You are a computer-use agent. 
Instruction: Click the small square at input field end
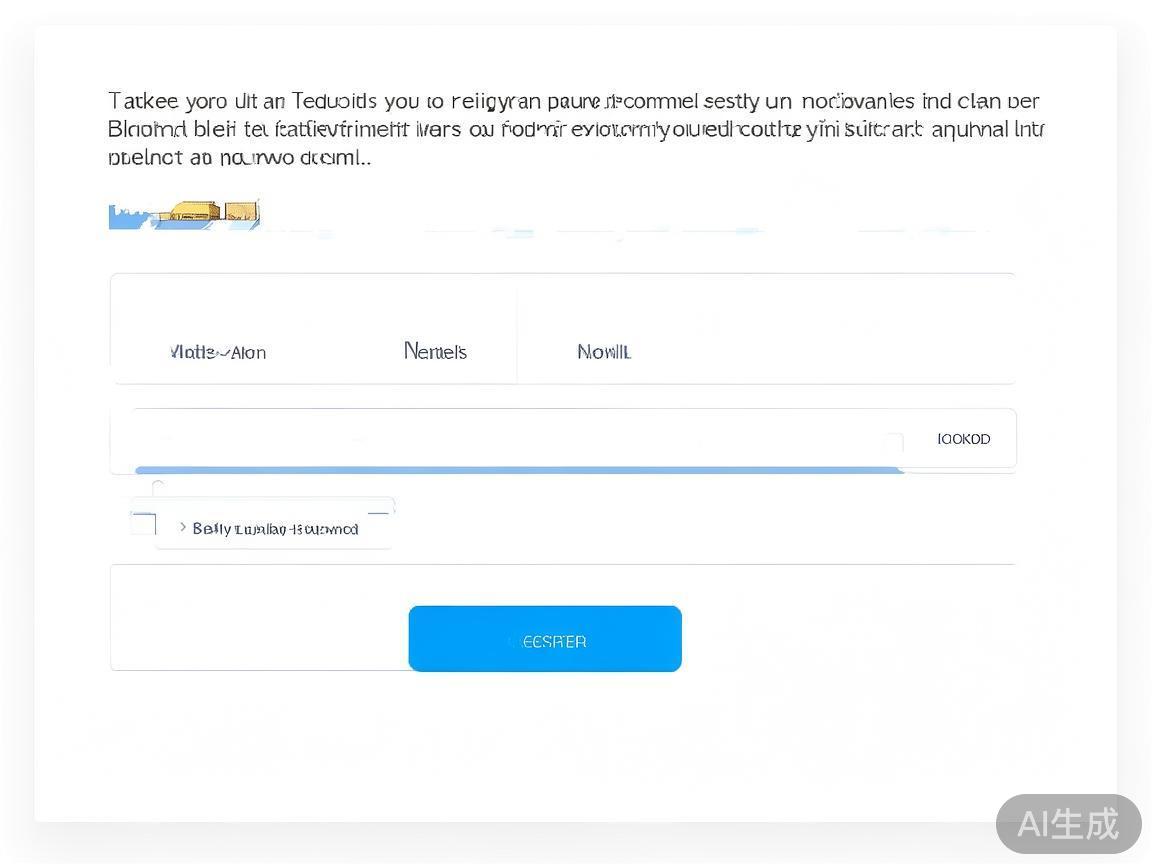[893, 442]
